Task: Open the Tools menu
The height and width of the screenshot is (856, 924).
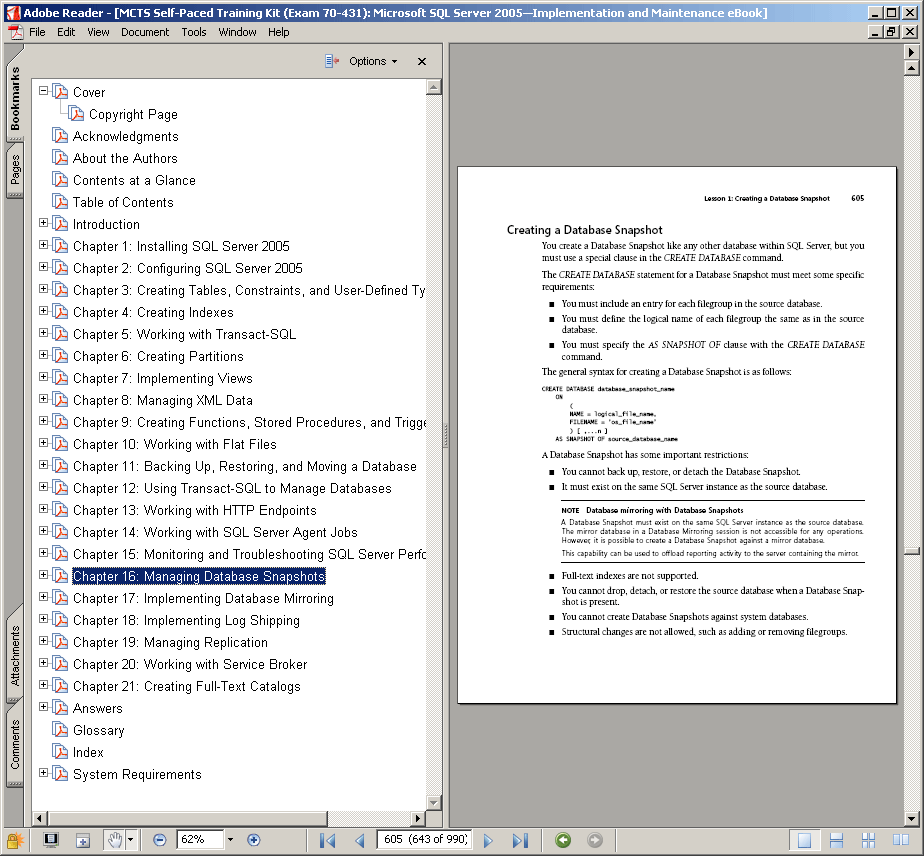Action: click(x=194, y=32)
